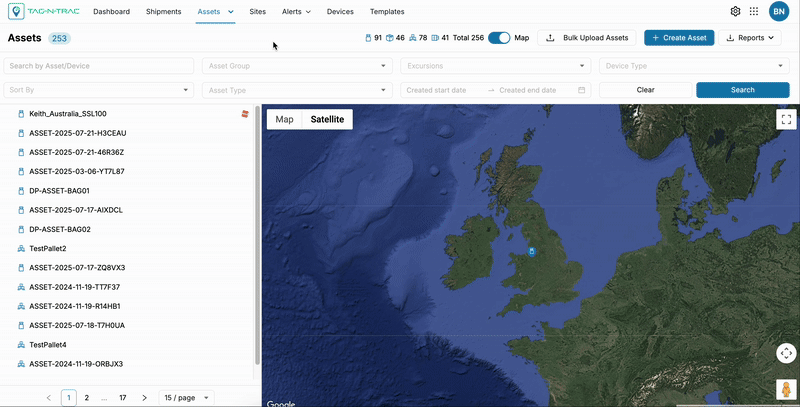Open the Asset Type dropdown

tap(297, 90)
